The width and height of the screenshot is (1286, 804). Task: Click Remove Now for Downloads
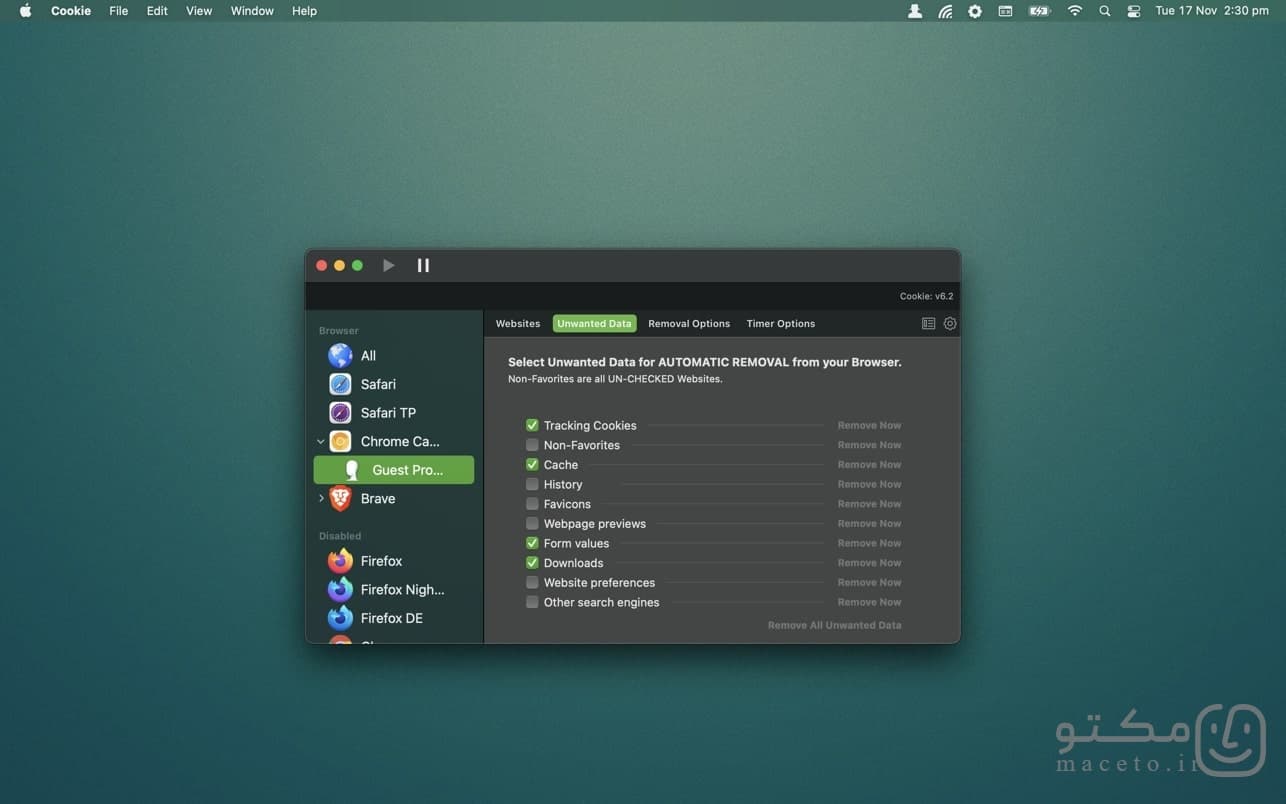pyautogui.click(x=869, y=563)
